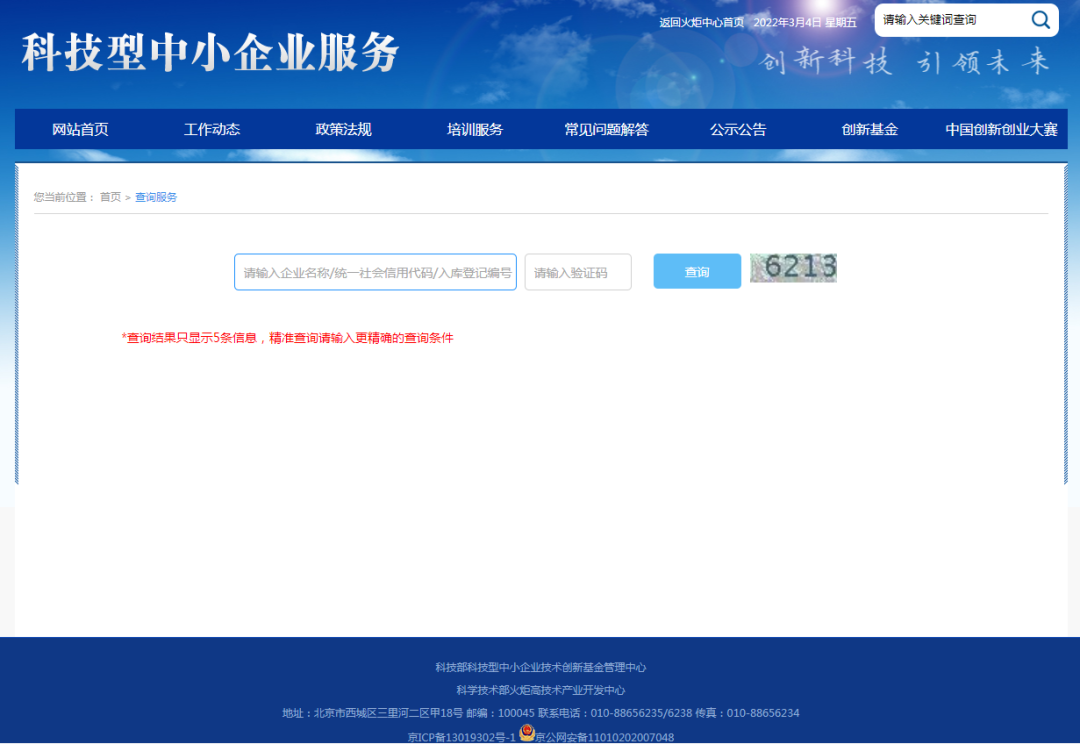
Task: Click the 查询 search button
Action: click(x=697, y=271)
